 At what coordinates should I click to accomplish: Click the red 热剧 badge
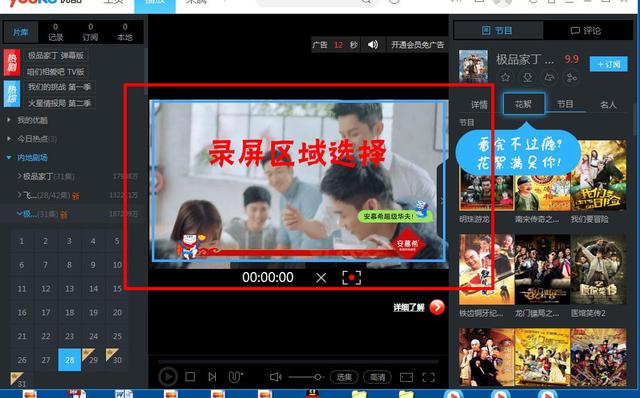pyautogui.click(x=12, y=62)
